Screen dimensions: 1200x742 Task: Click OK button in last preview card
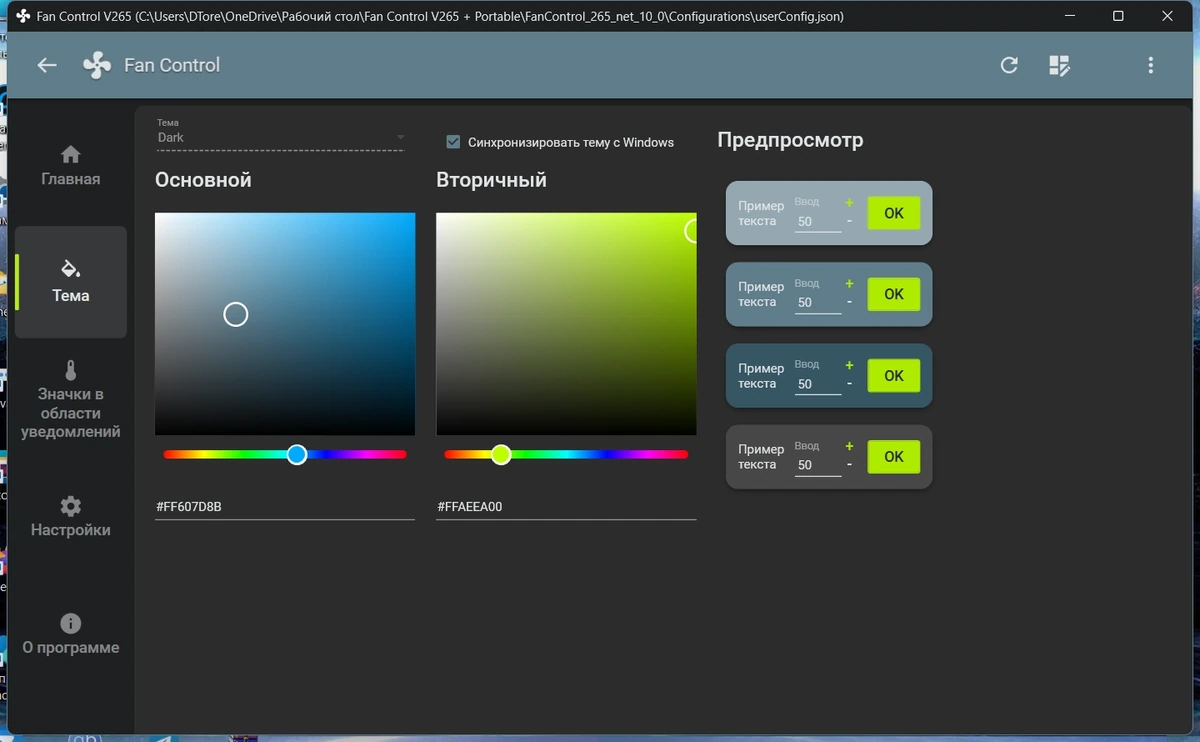click(x=893, y=457)
